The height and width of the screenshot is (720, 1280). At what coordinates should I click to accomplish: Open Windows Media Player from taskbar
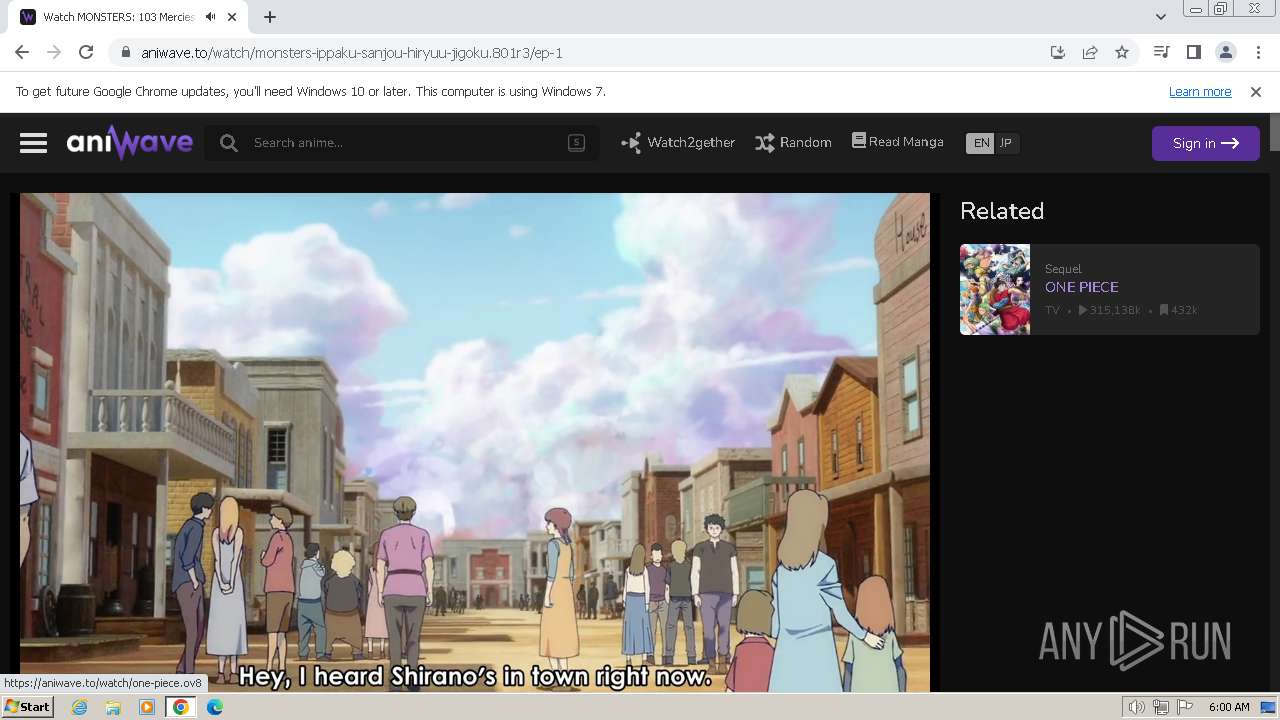(x=147, y=707)
